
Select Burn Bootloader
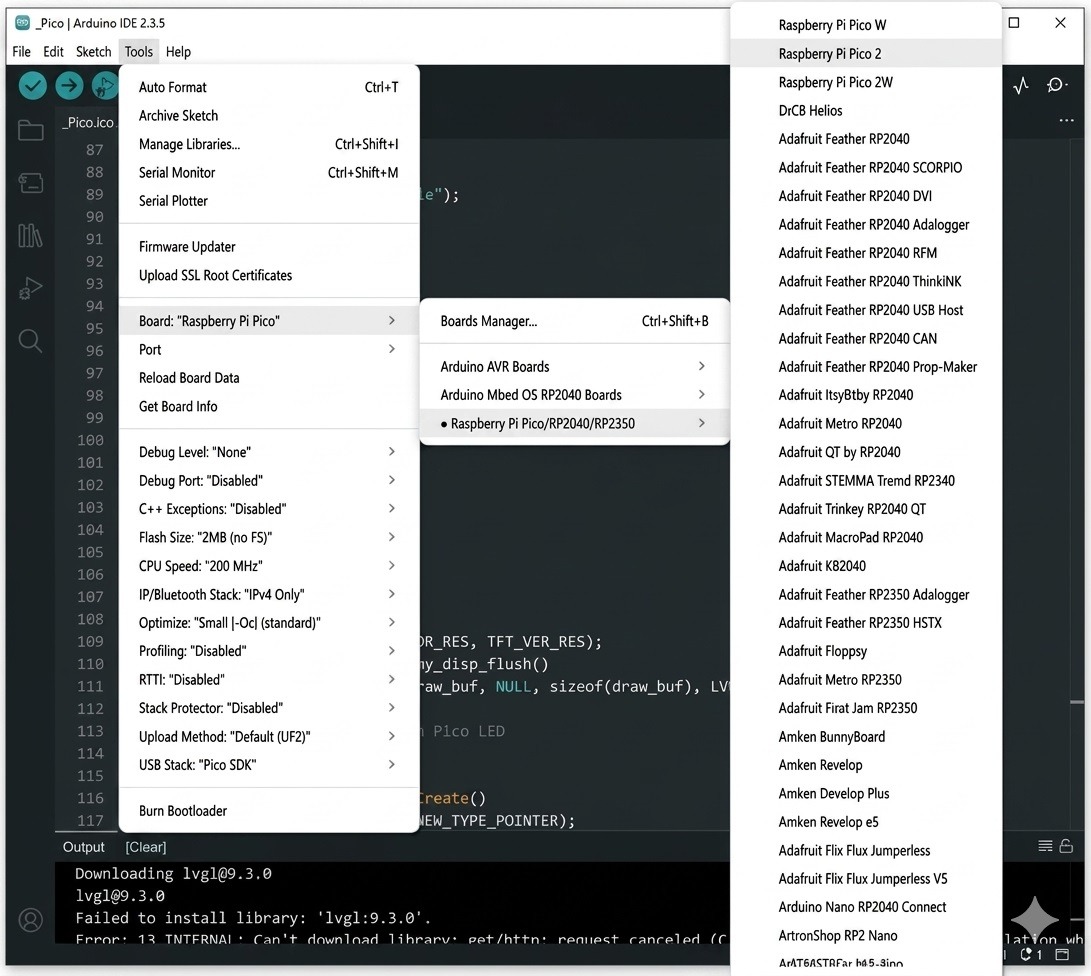tap(269, 811)
